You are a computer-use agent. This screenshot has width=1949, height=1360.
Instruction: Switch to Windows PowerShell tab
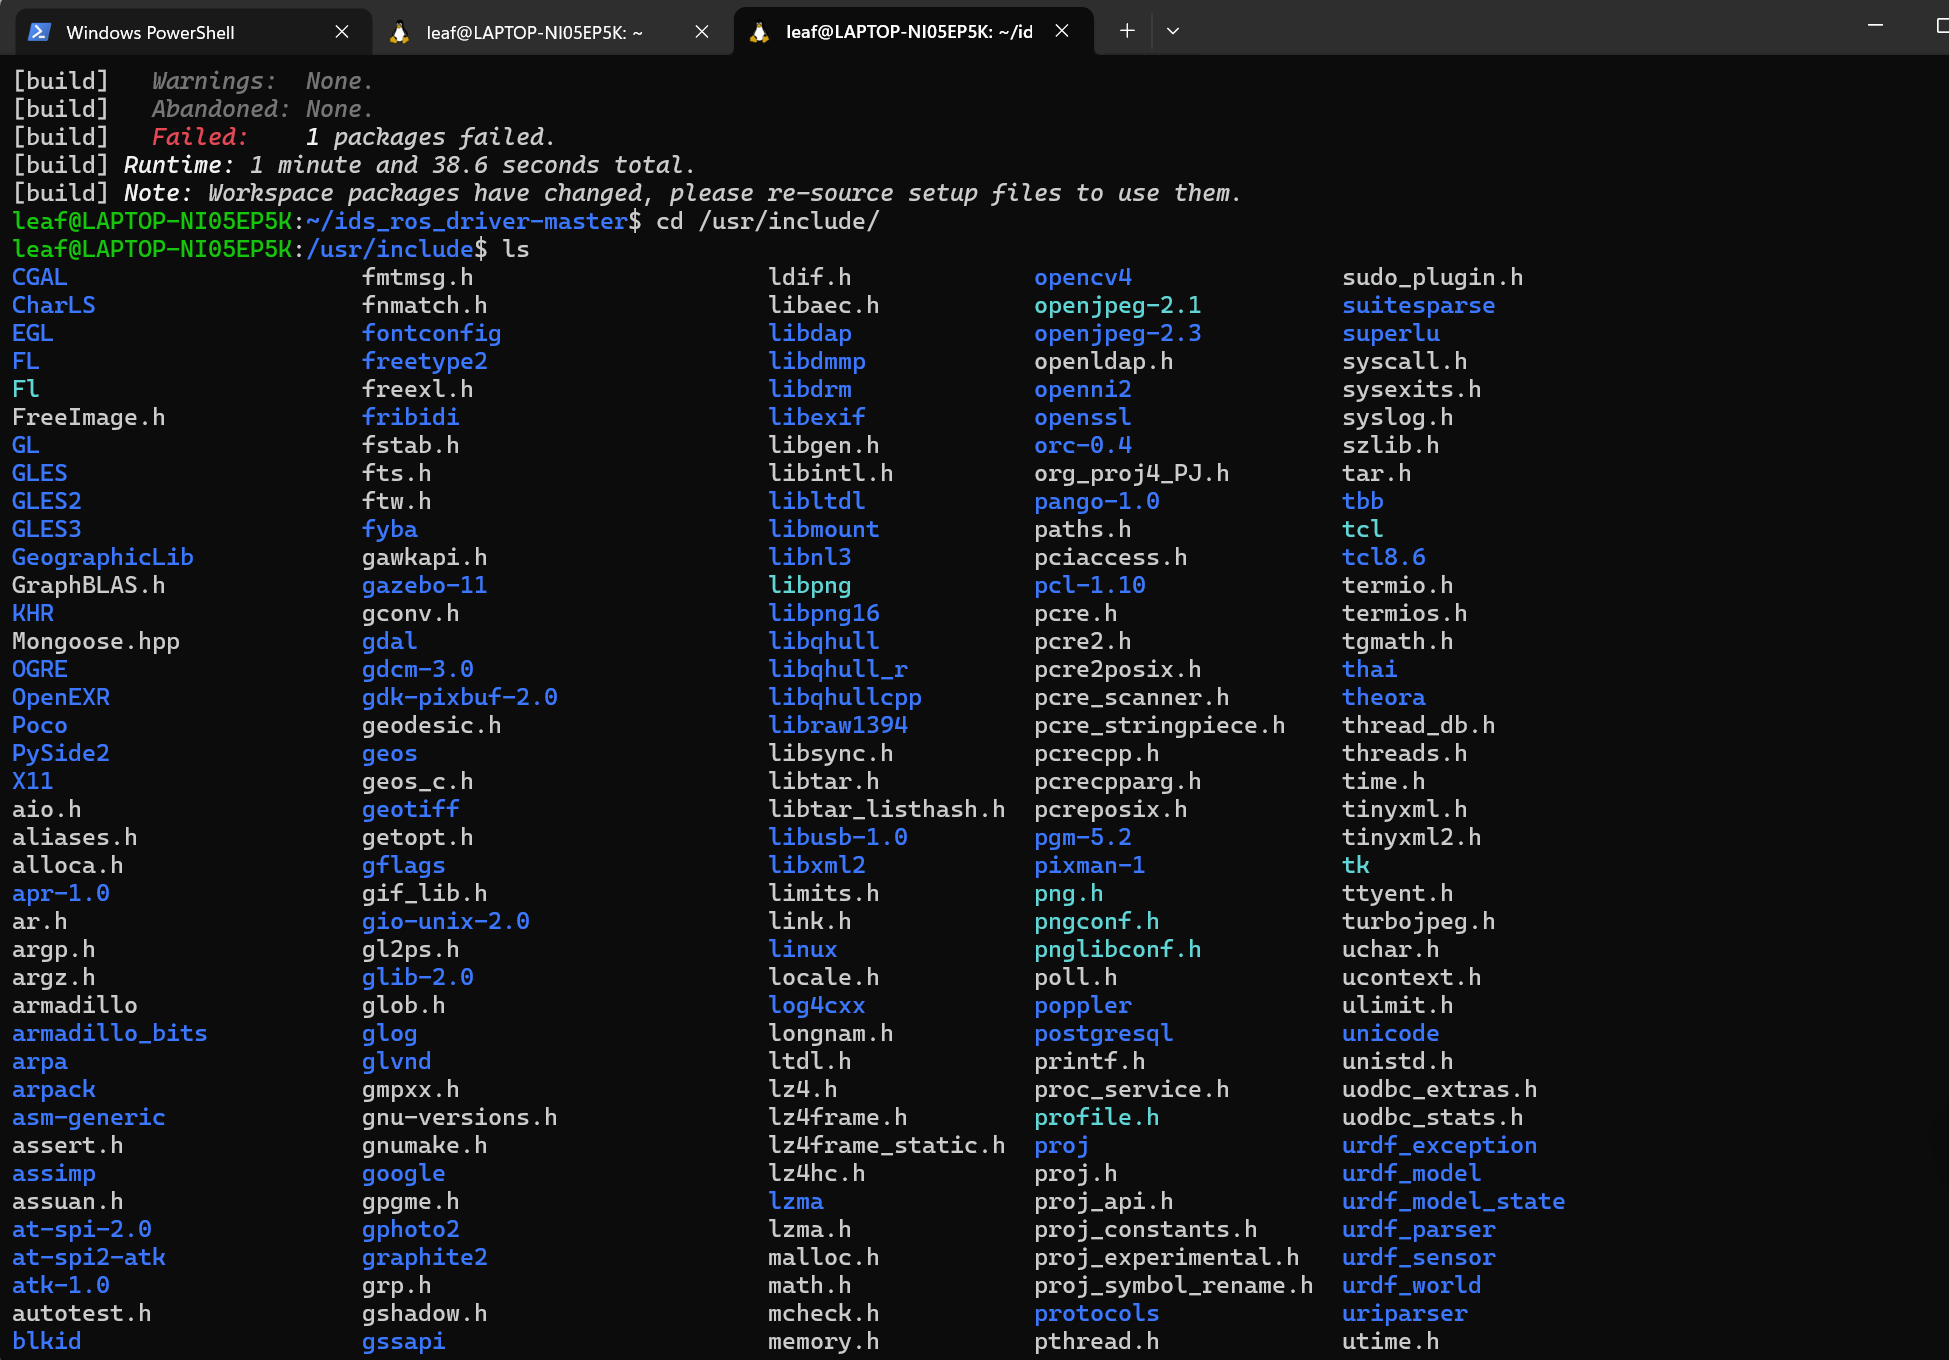(x=150, y=32)
